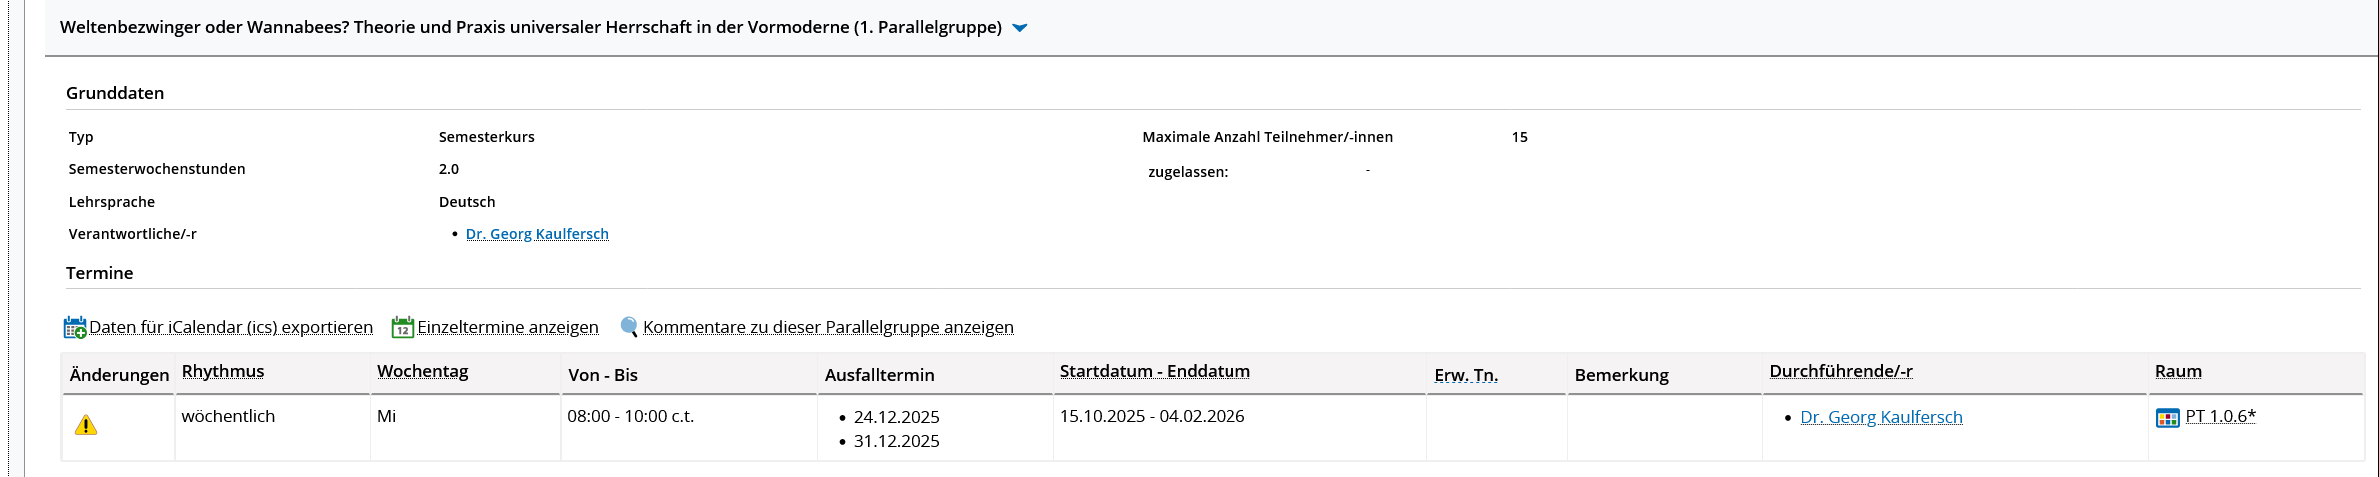Click the 'Startdatum - Enddatum' column header
The height and width of the screenshot is (477, 2379).
pos(1154,371)
